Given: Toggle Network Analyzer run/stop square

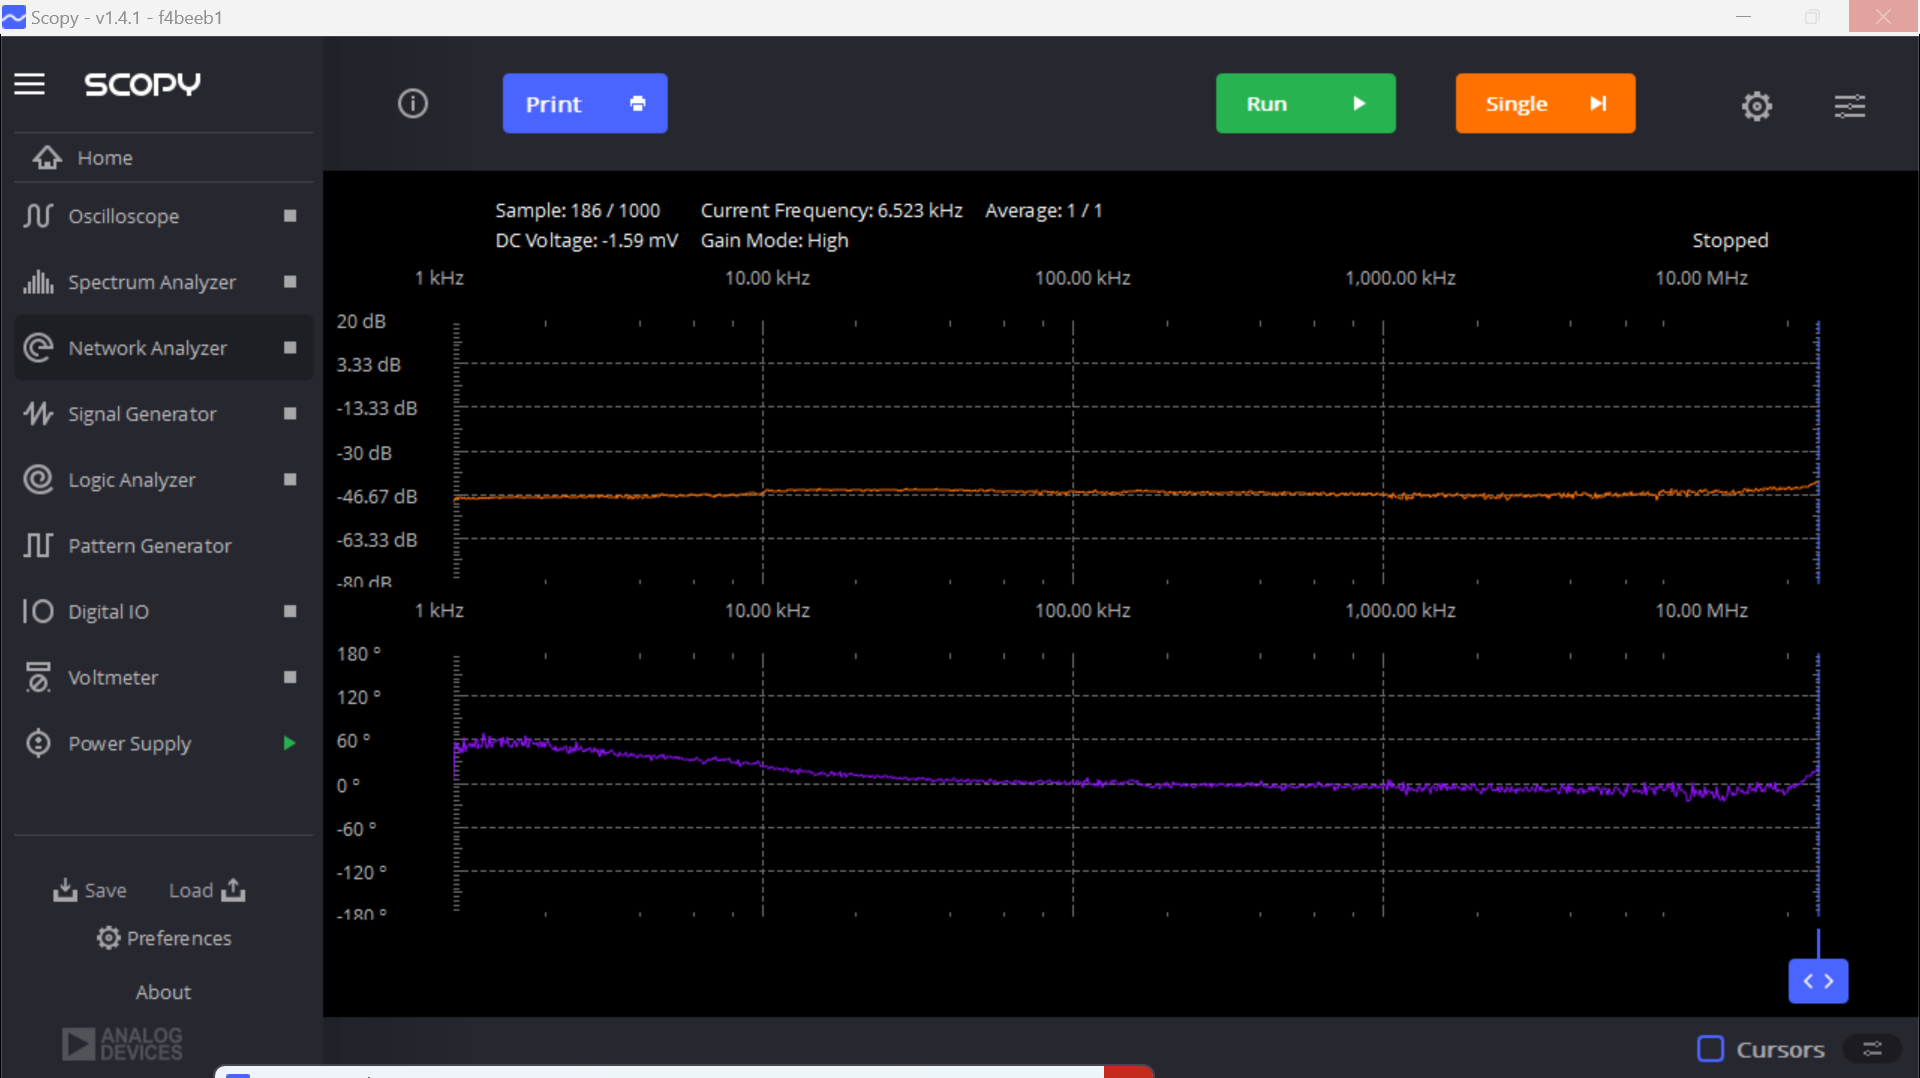Looking at the screenshot, I should (290, 348).
